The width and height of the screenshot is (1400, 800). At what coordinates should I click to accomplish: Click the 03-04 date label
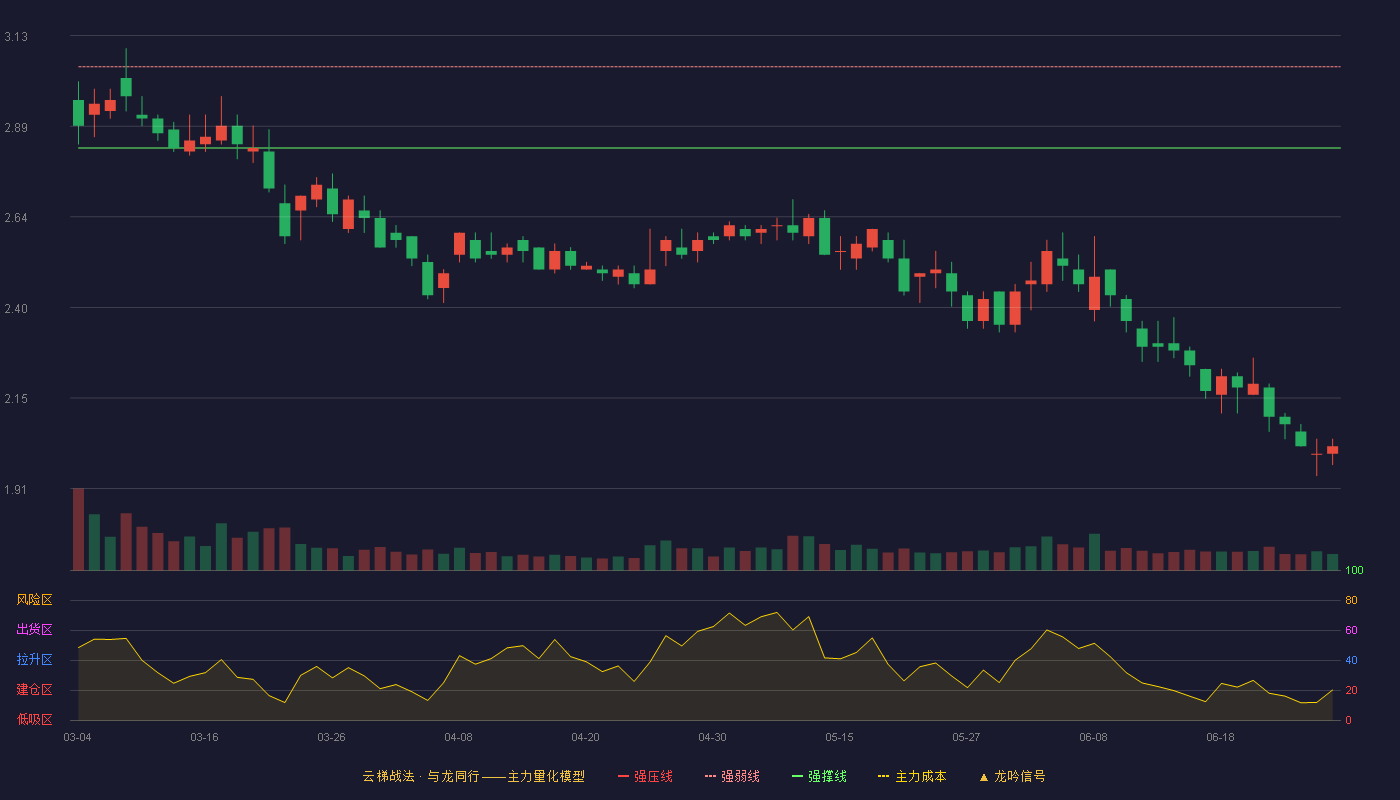coord(77,737)
